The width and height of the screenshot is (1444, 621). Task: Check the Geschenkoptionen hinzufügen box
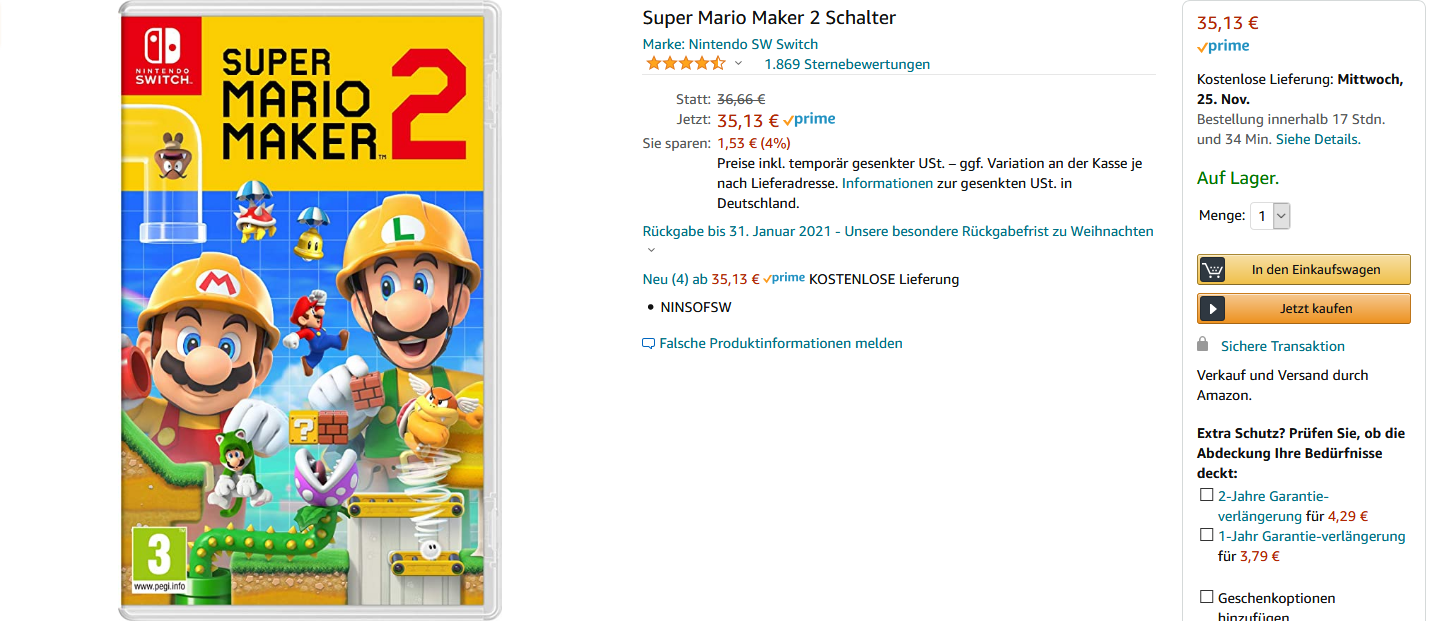(x=1206, y=597)
